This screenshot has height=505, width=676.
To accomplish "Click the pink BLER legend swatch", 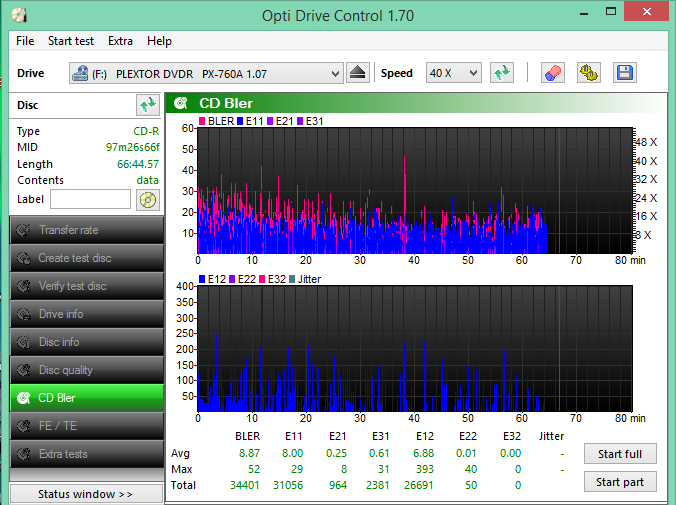I will [202, 121].
